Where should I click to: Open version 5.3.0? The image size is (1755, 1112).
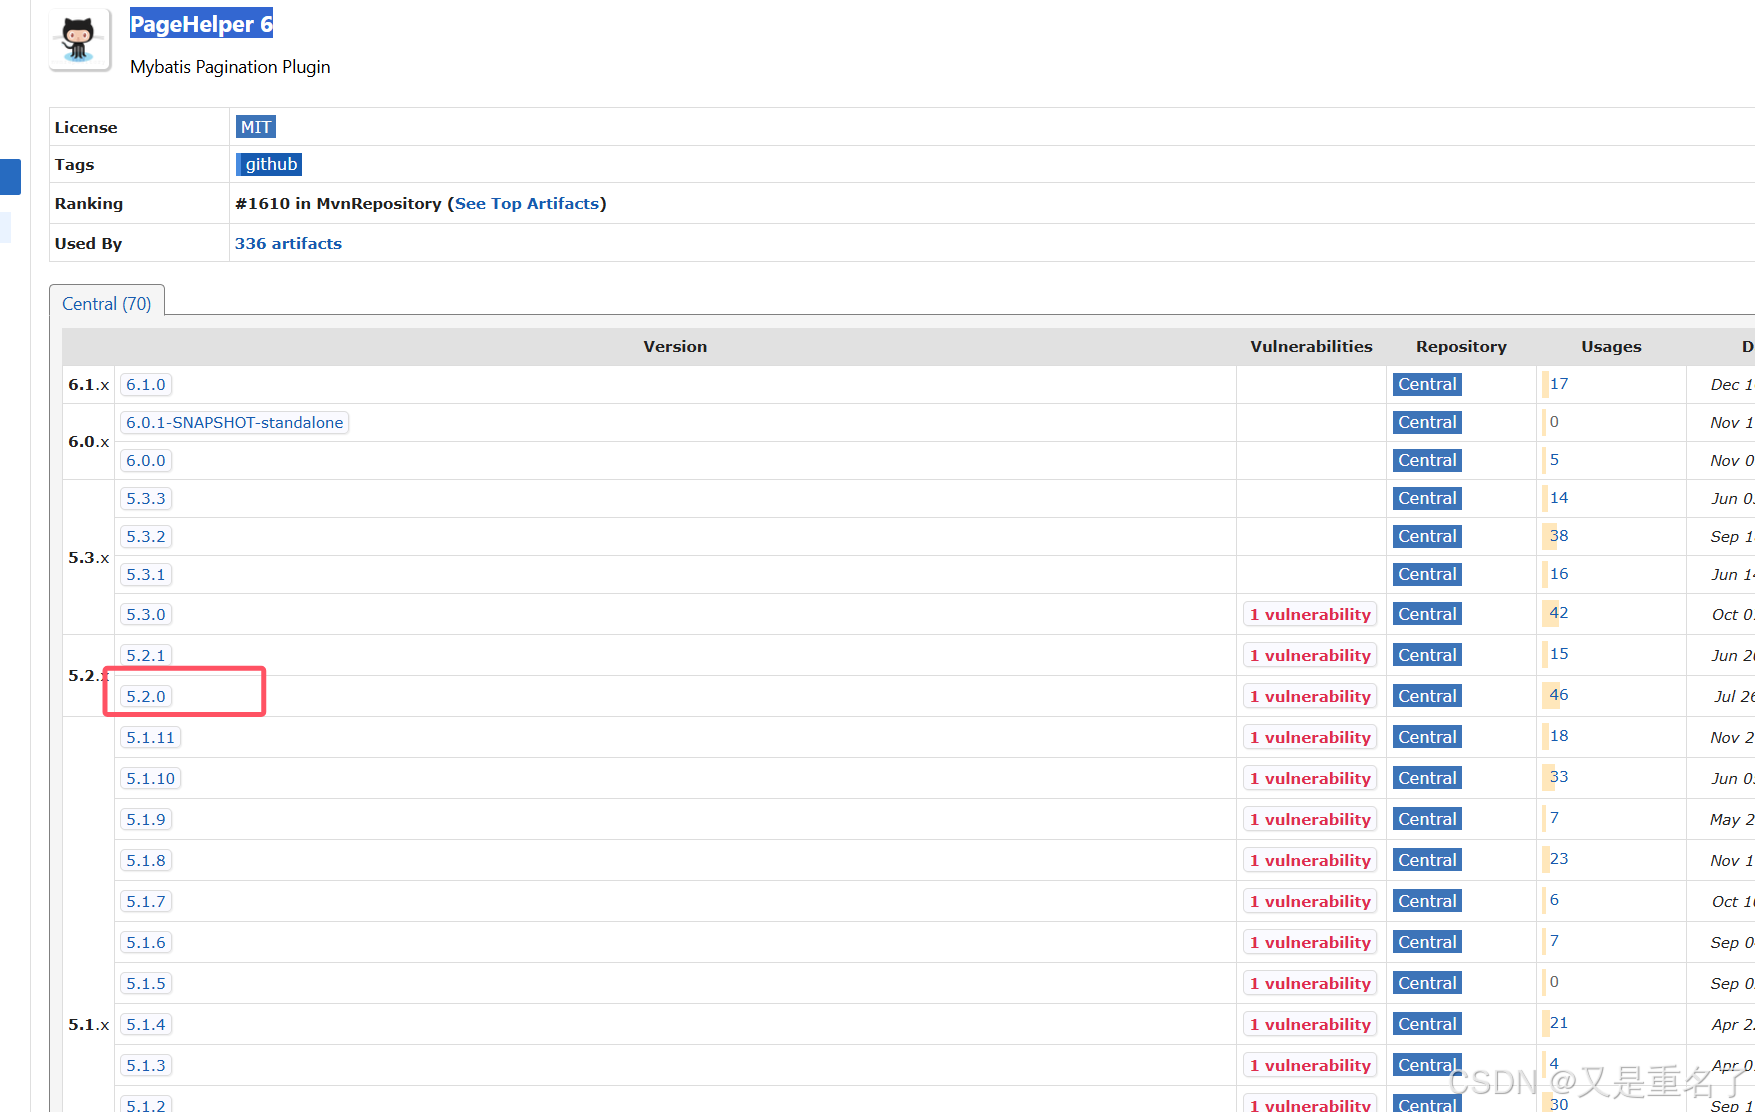[146, 614]
